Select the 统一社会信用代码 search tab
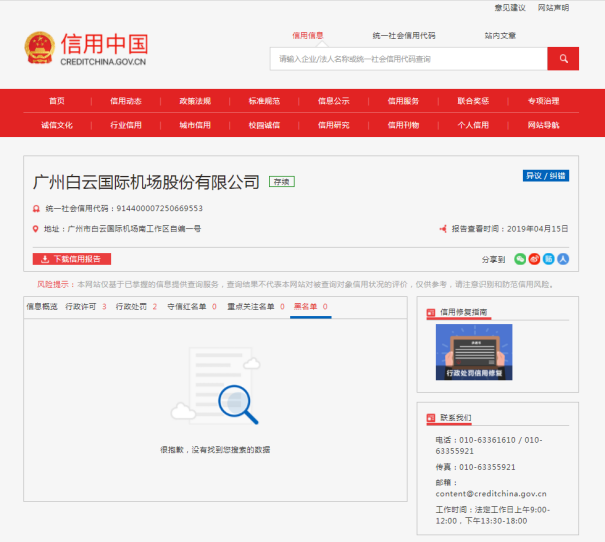This screenshot has width=605, height=542. (404, 35)
